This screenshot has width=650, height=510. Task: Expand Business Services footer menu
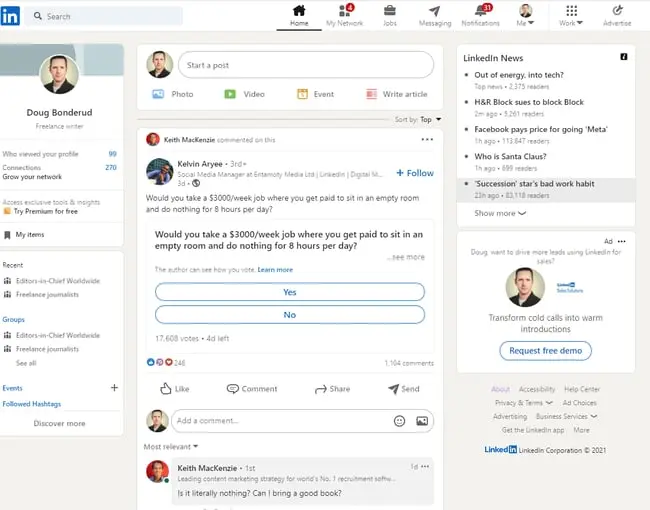pos(566,416)
